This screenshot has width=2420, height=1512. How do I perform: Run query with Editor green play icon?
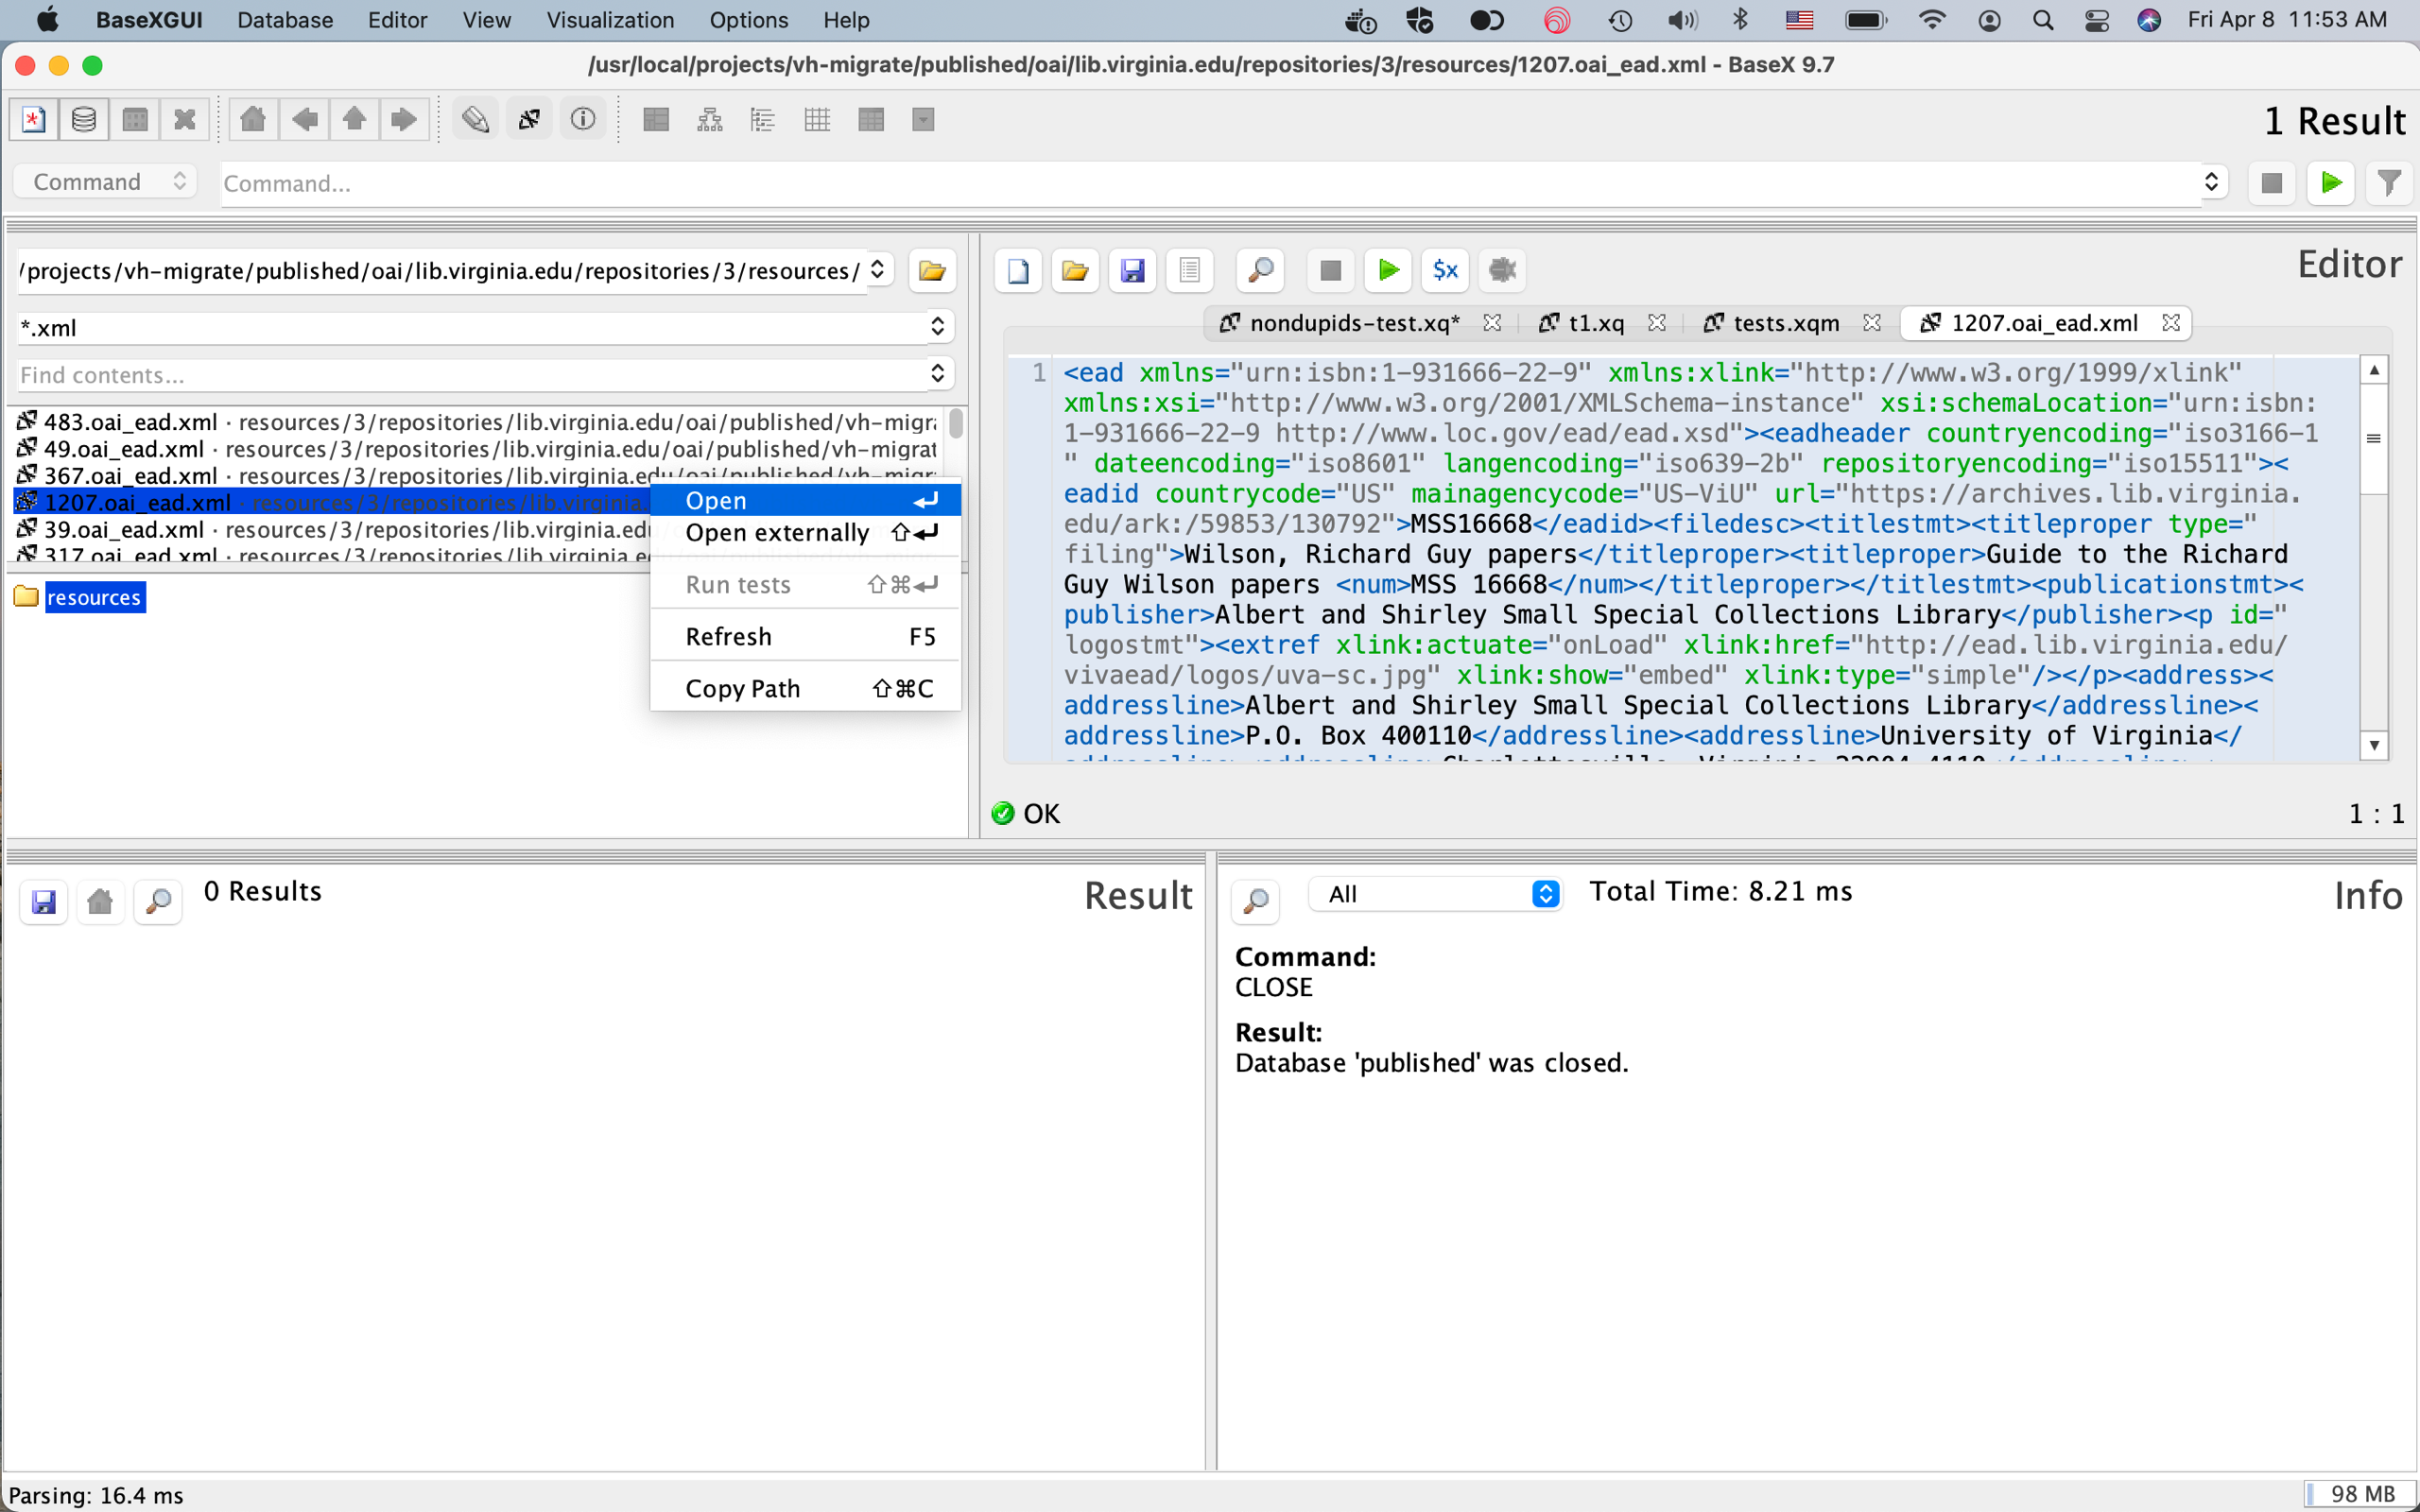click(1388, 270)
